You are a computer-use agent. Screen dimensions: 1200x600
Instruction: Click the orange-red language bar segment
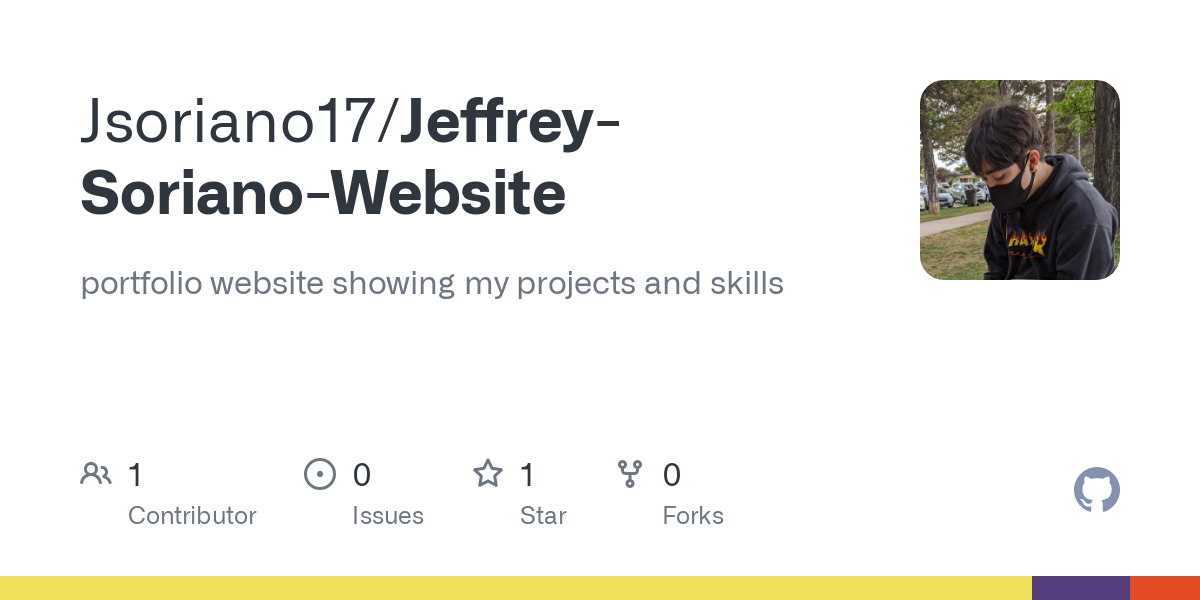pos(1165,588)
